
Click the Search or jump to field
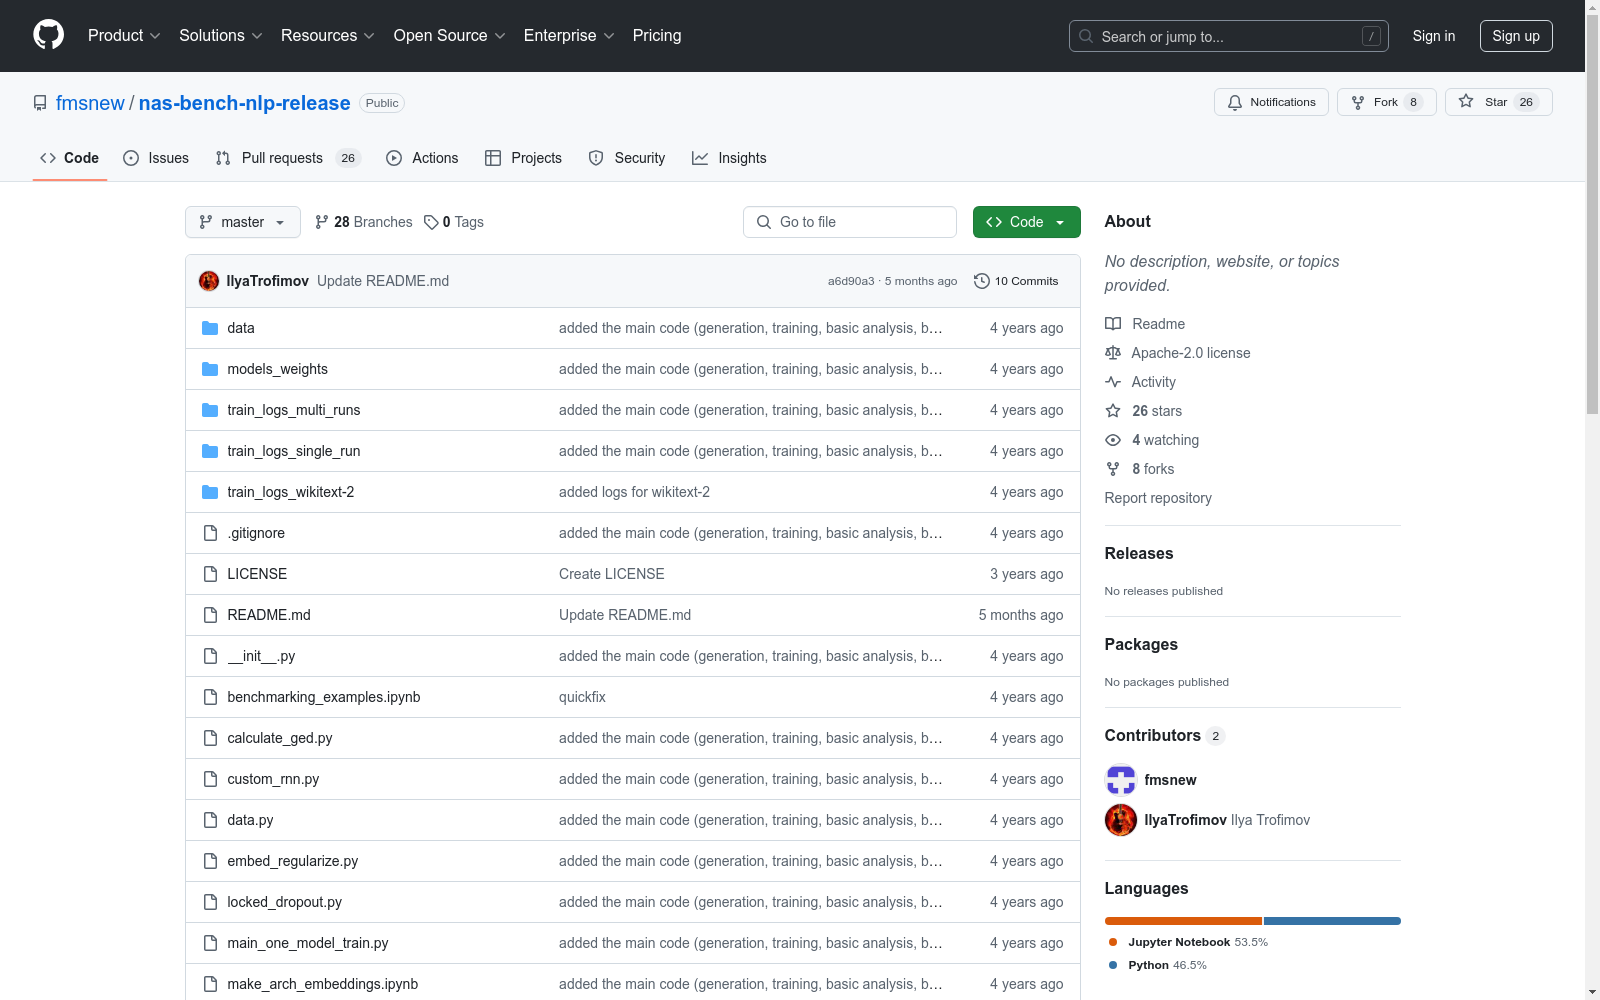1229,36
